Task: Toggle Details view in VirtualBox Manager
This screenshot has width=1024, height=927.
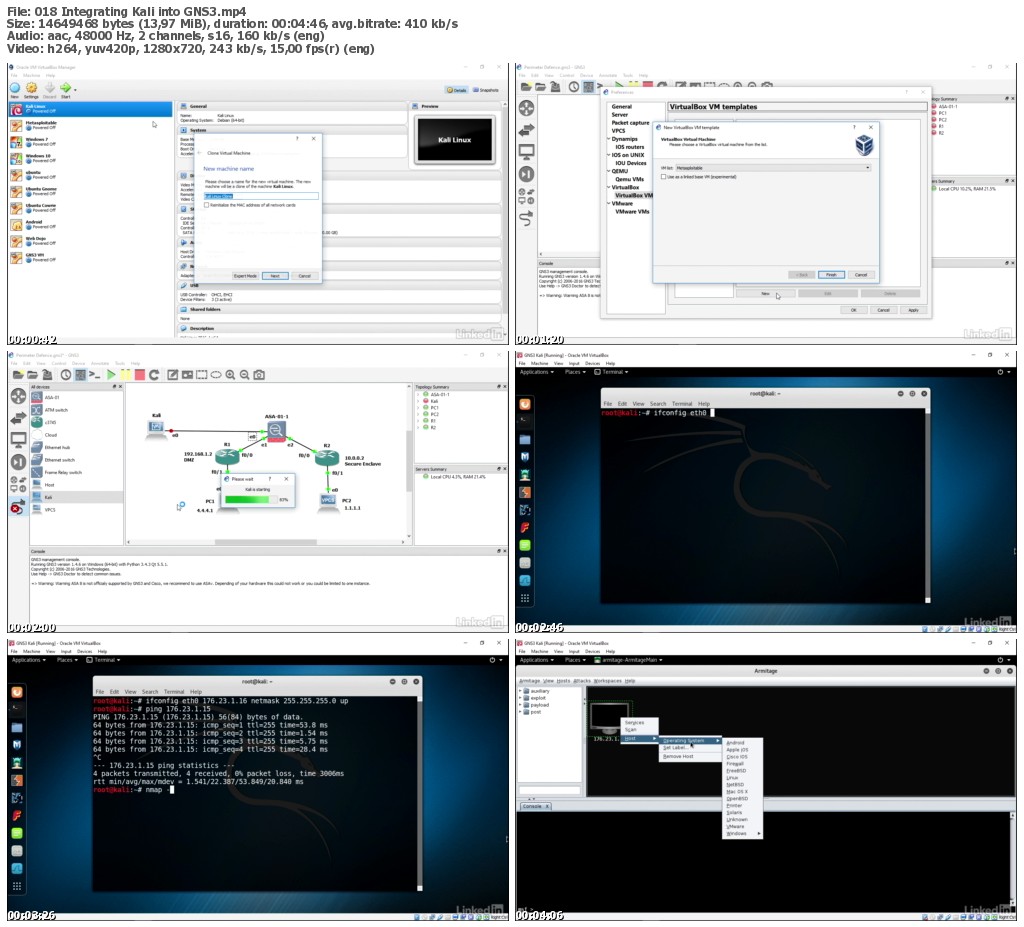Action: tap(456, 90)
